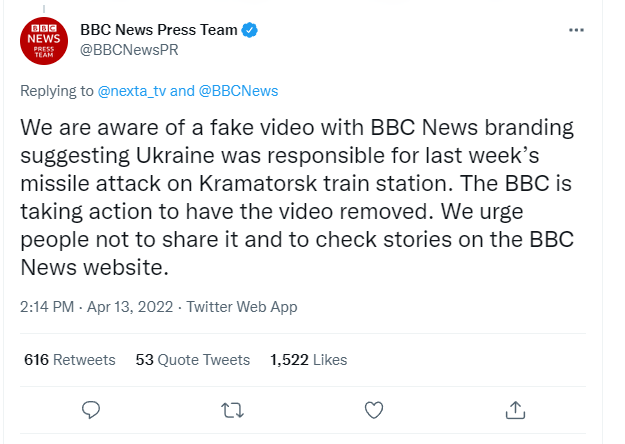The height and width of the screenshot is (444, 625).
Task: Open BBC News Press Team avatar
Action: point(45,40)
